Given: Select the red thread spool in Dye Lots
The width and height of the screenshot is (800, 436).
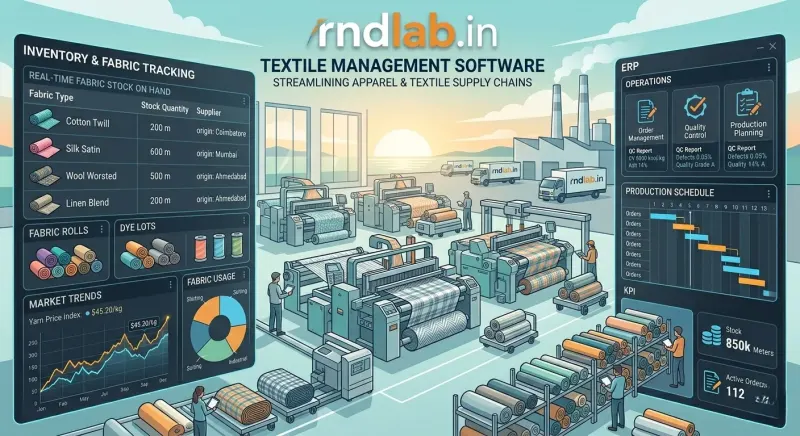Looking at the screenshot, I should (x=201, y=247).
